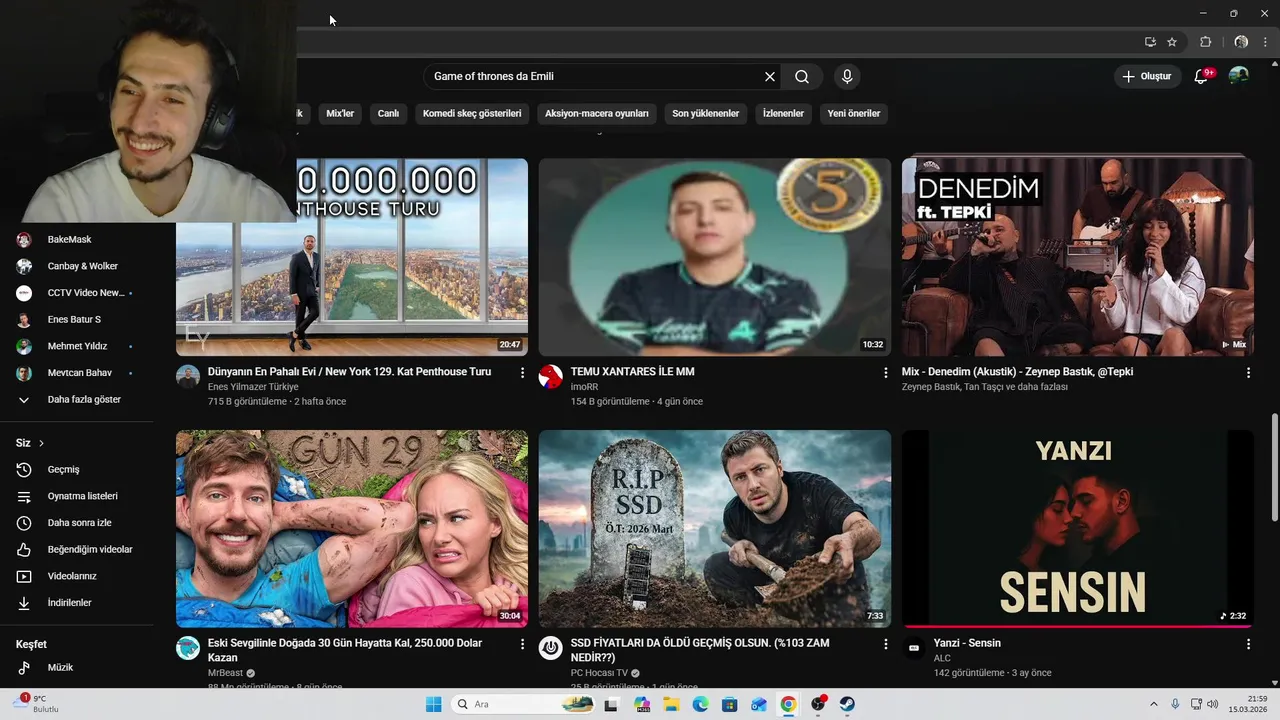Play the New York Penthouse Turu thumbnail

pos(352,257)
